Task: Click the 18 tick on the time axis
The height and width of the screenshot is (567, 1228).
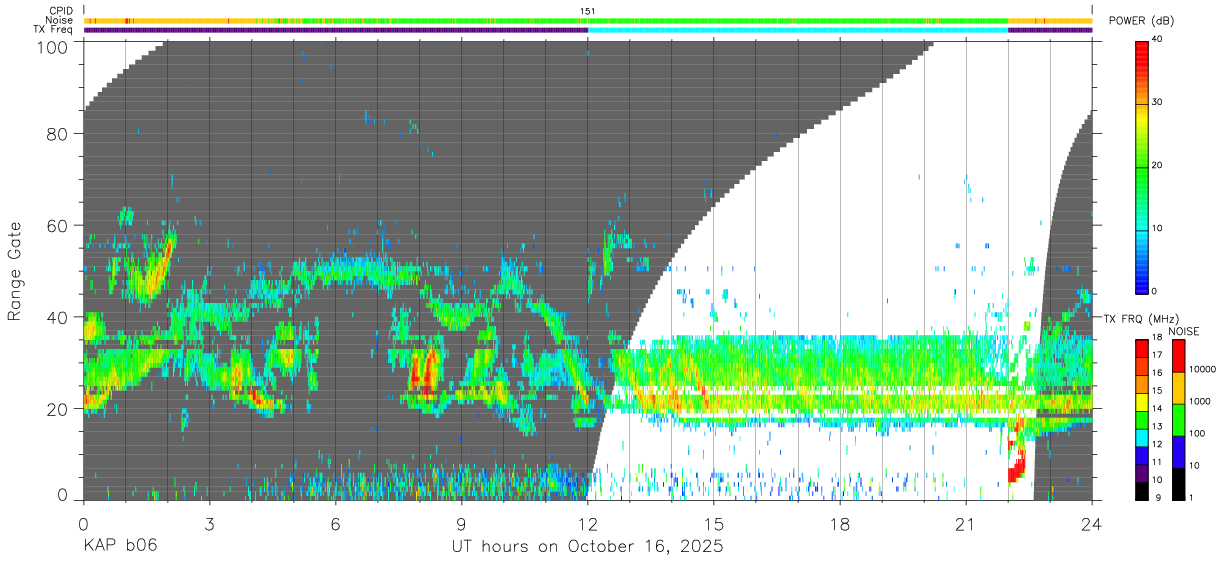Action: (840, 523)
